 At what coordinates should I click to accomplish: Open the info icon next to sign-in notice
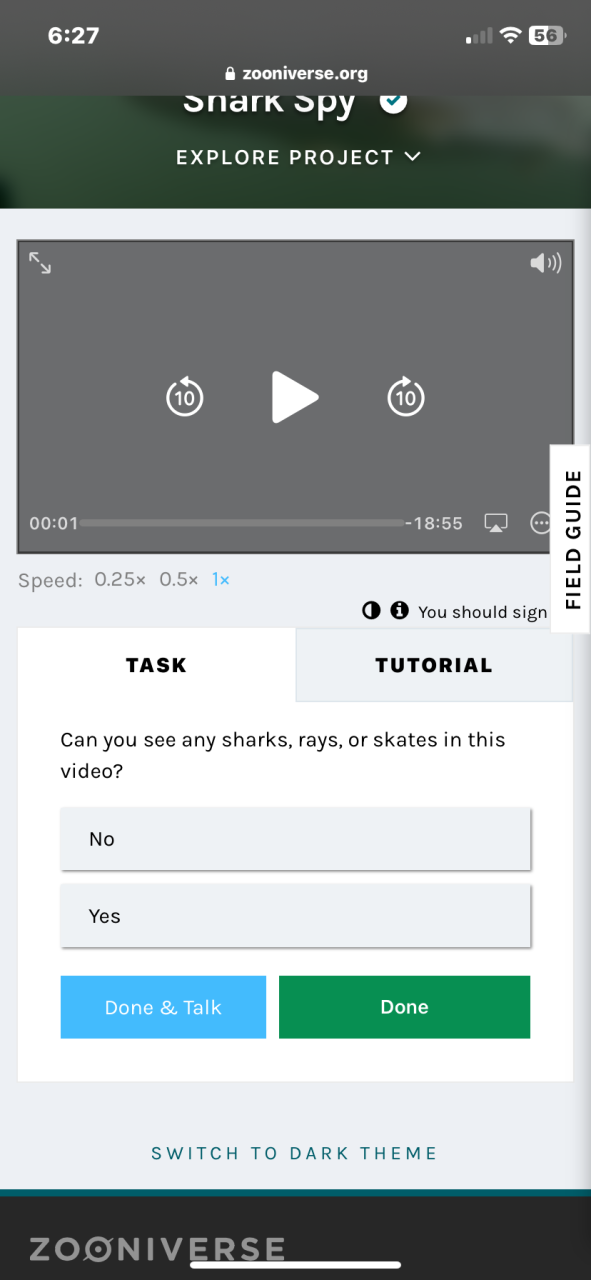click(x=399, y=610)
